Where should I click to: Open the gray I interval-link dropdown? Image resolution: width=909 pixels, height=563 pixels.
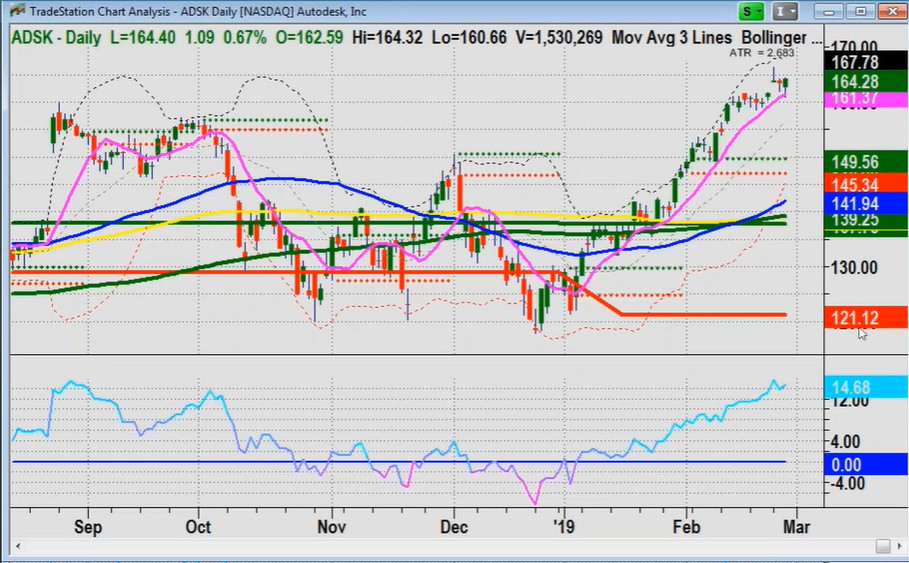pos(786,11)
